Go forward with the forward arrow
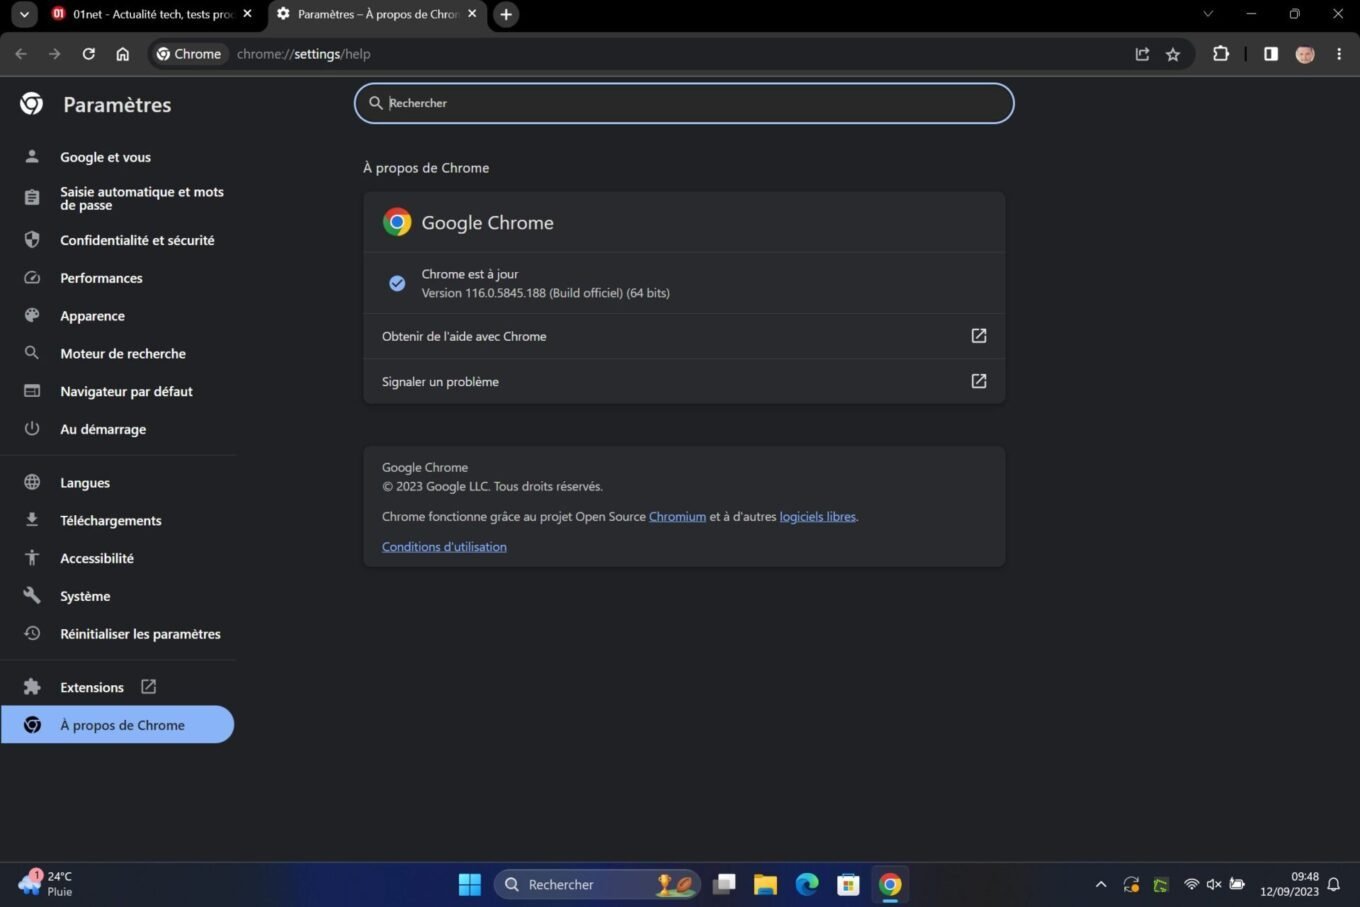Screen dimensions: 1360x907 pos(55,54)
